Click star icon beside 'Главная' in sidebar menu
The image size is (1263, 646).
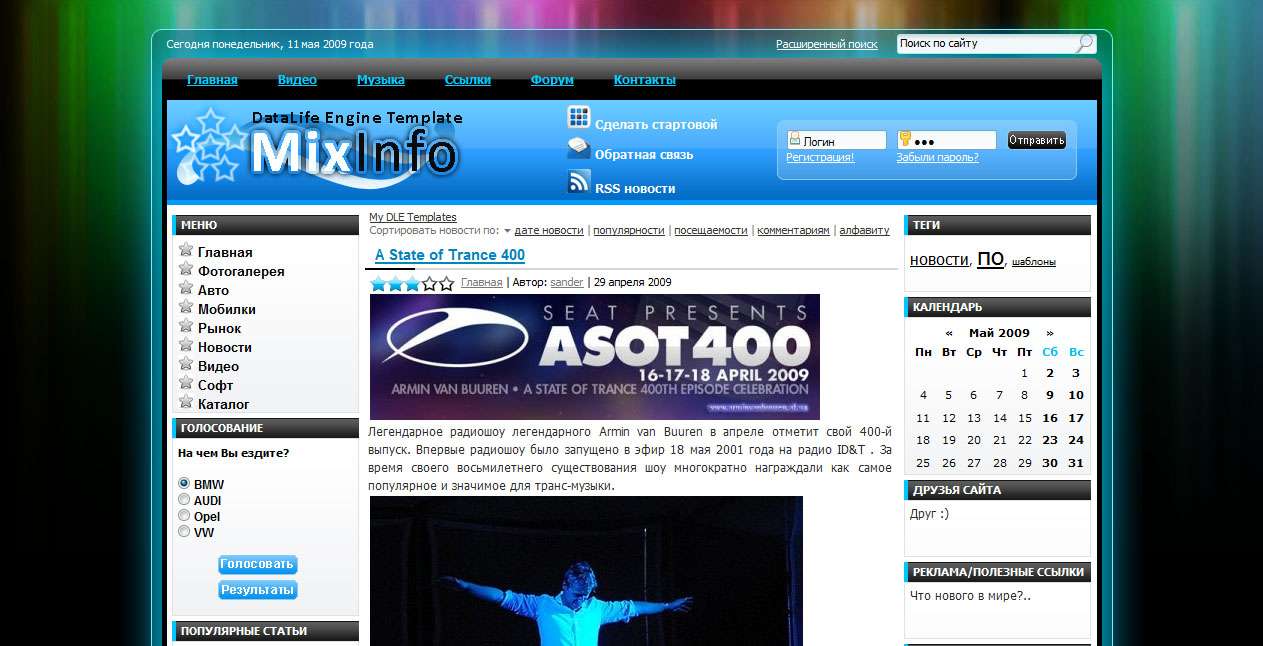(186, 250)
